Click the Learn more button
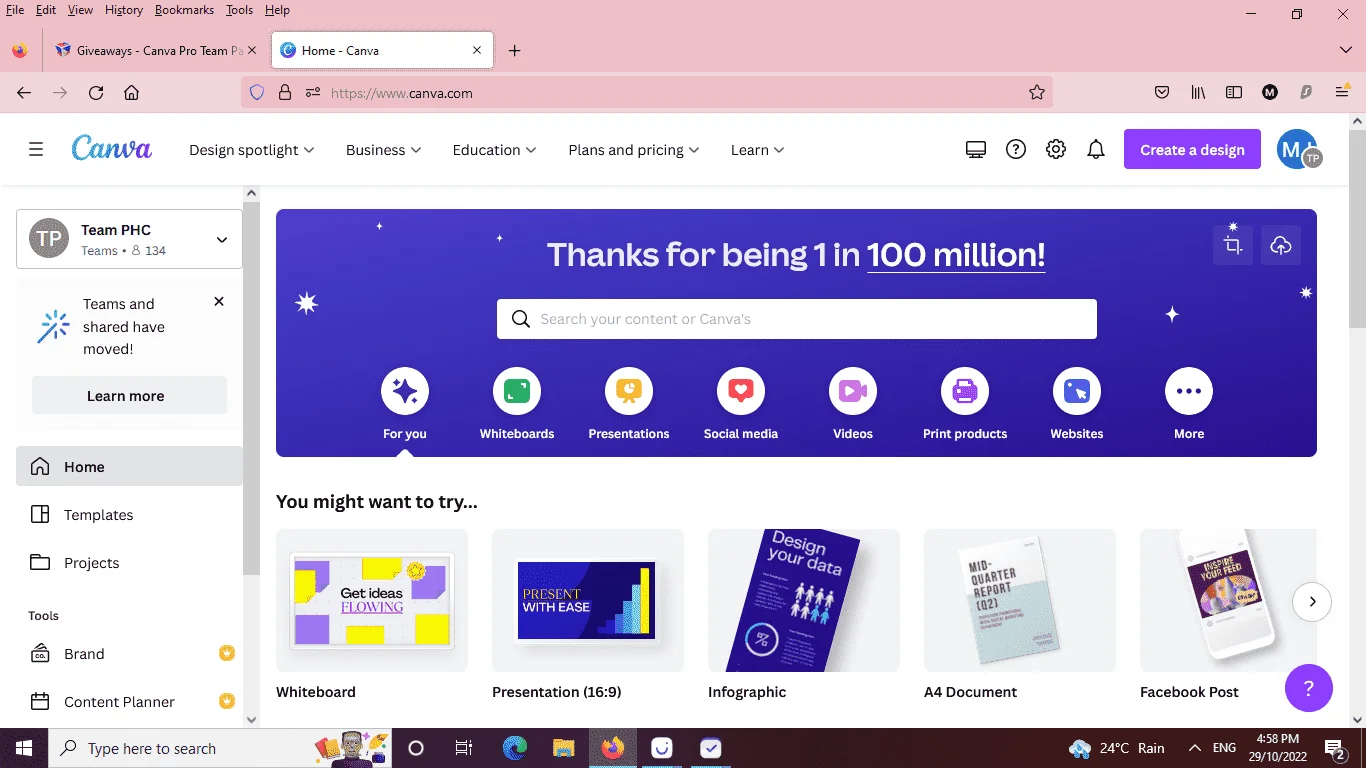Viewport: 1366px width, 768px height. [129, 396]
